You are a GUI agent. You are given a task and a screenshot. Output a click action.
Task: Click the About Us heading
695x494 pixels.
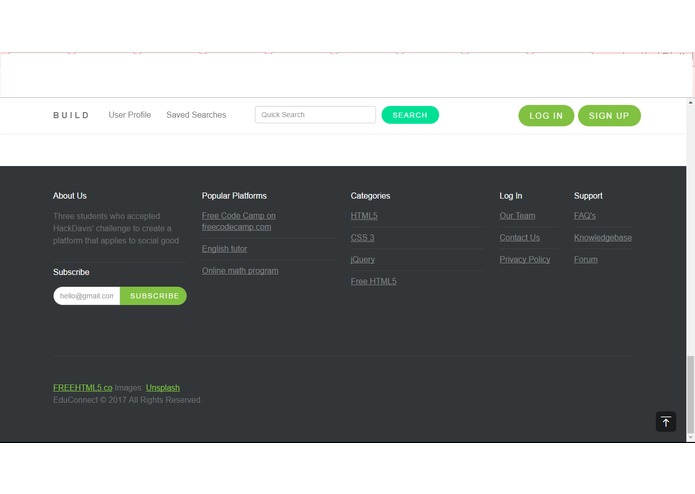[70, 196]
